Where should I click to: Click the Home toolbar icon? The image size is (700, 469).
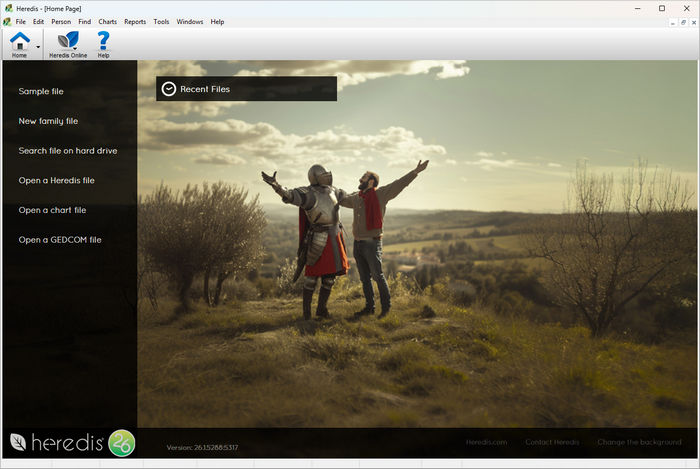click(19, 41)
